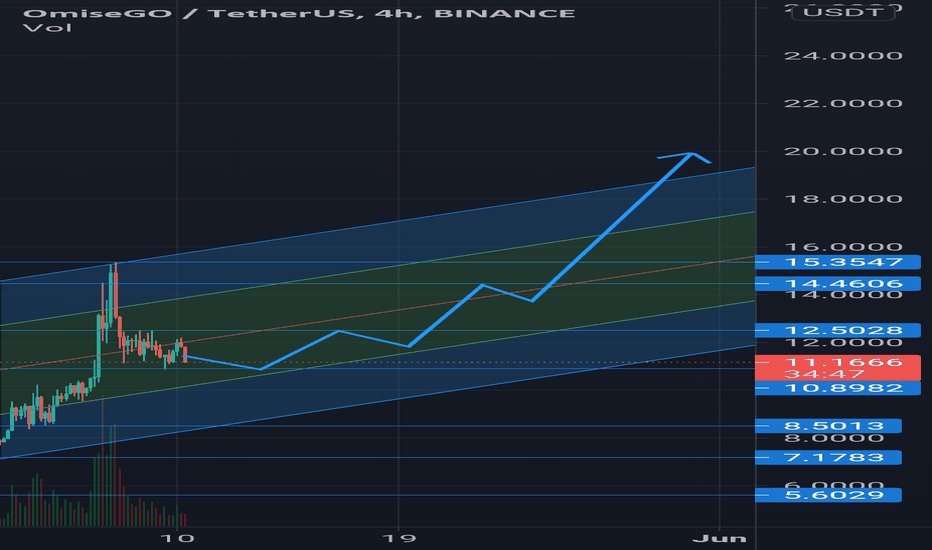Select the 7.1783 price level label
The width and height of the screenshot is (932, 550).
(828, 457)
